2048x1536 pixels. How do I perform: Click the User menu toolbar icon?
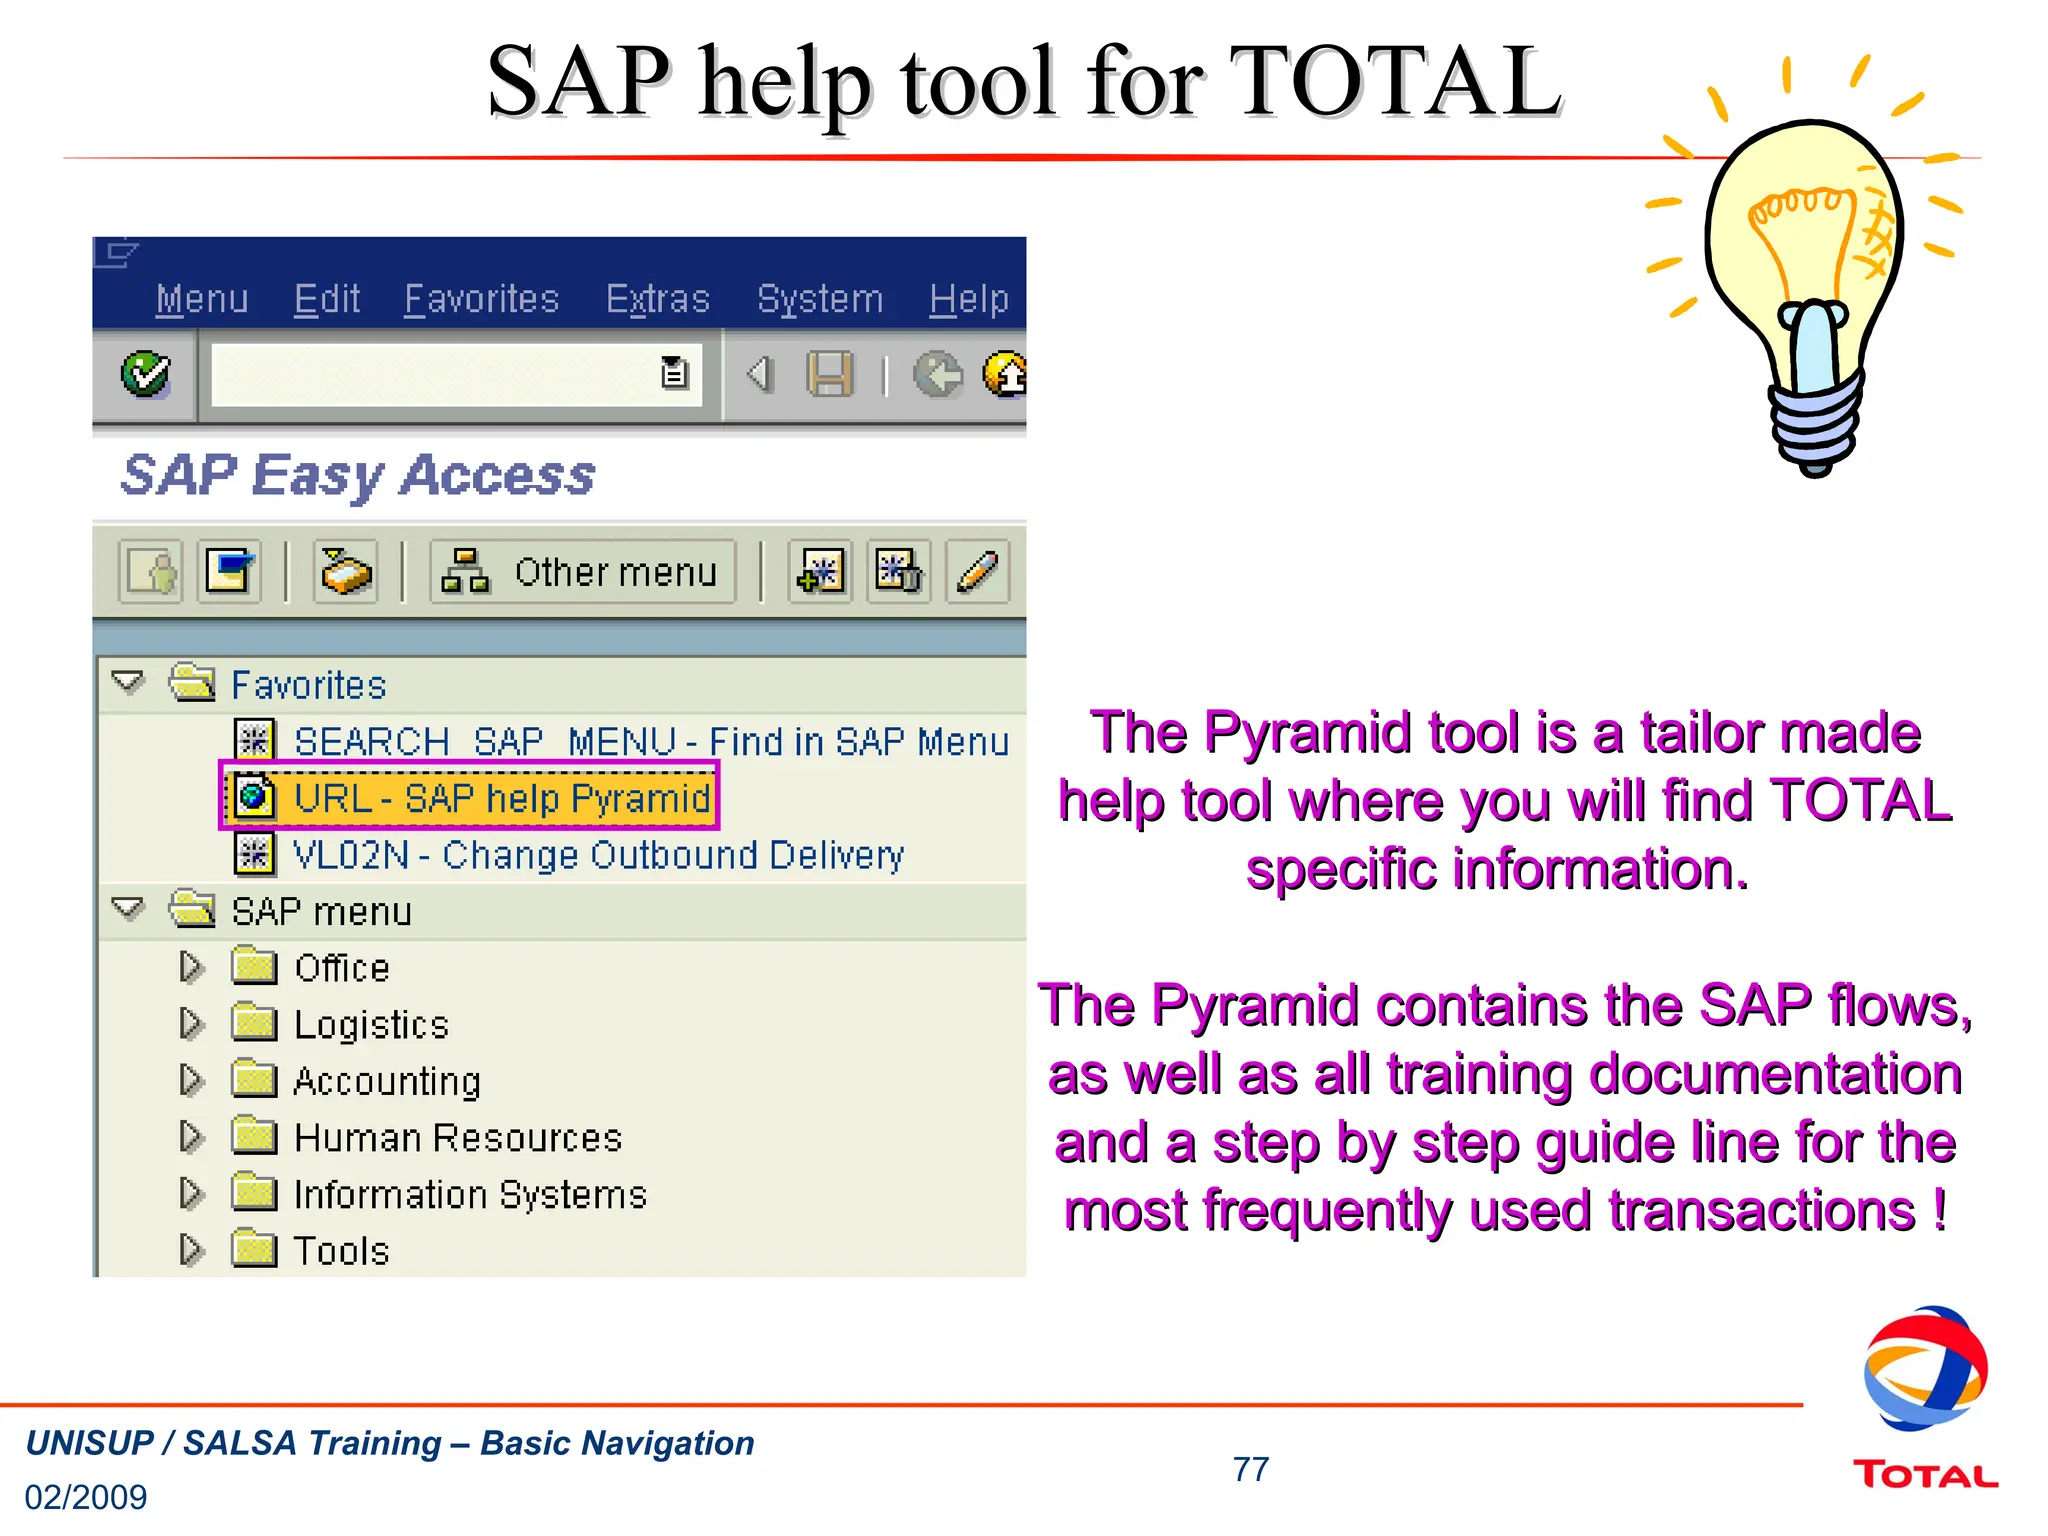tap(151, 572)
